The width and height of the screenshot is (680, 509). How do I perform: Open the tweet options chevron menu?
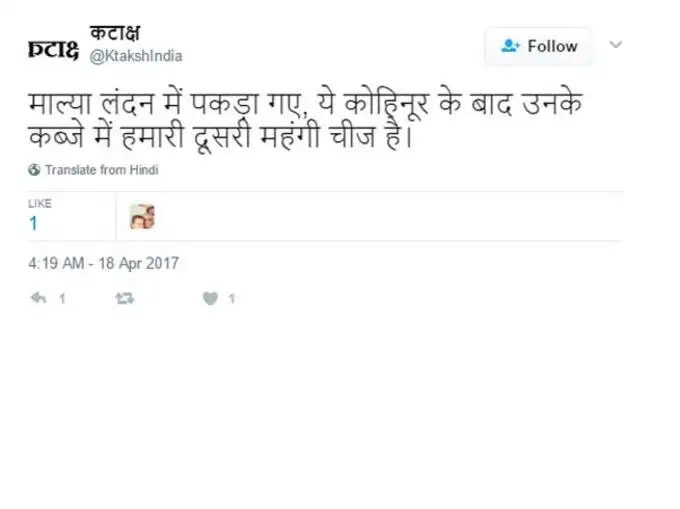pos(616,45)
